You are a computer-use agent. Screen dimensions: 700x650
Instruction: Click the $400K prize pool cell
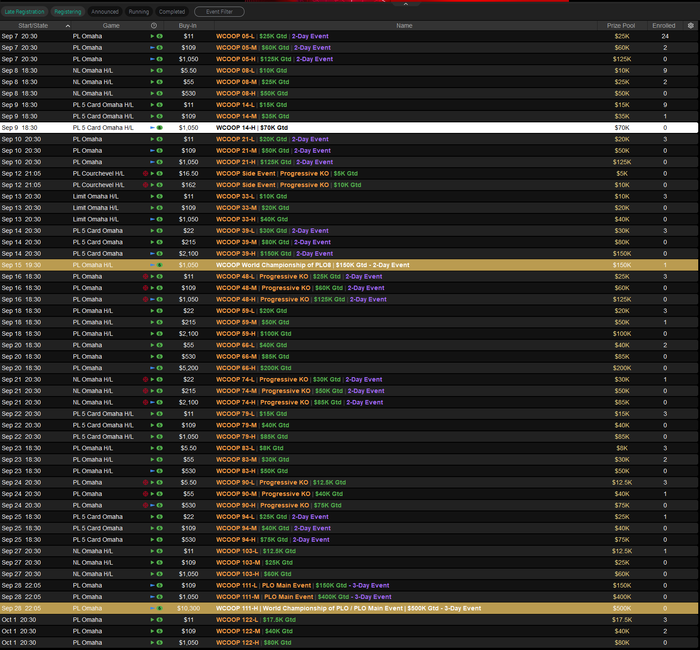point(622,597)
